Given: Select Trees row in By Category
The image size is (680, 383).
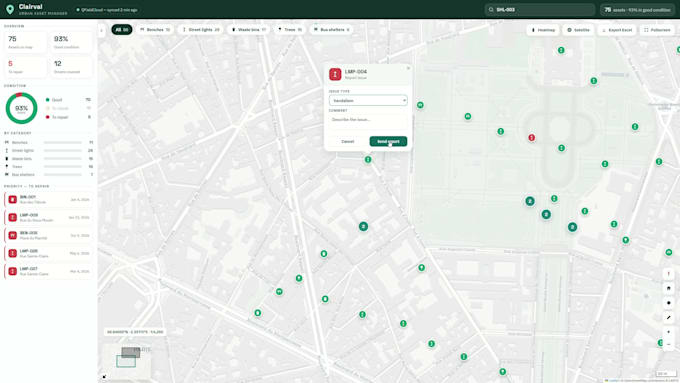Looking at the screenshot, I should pos(49,167).
